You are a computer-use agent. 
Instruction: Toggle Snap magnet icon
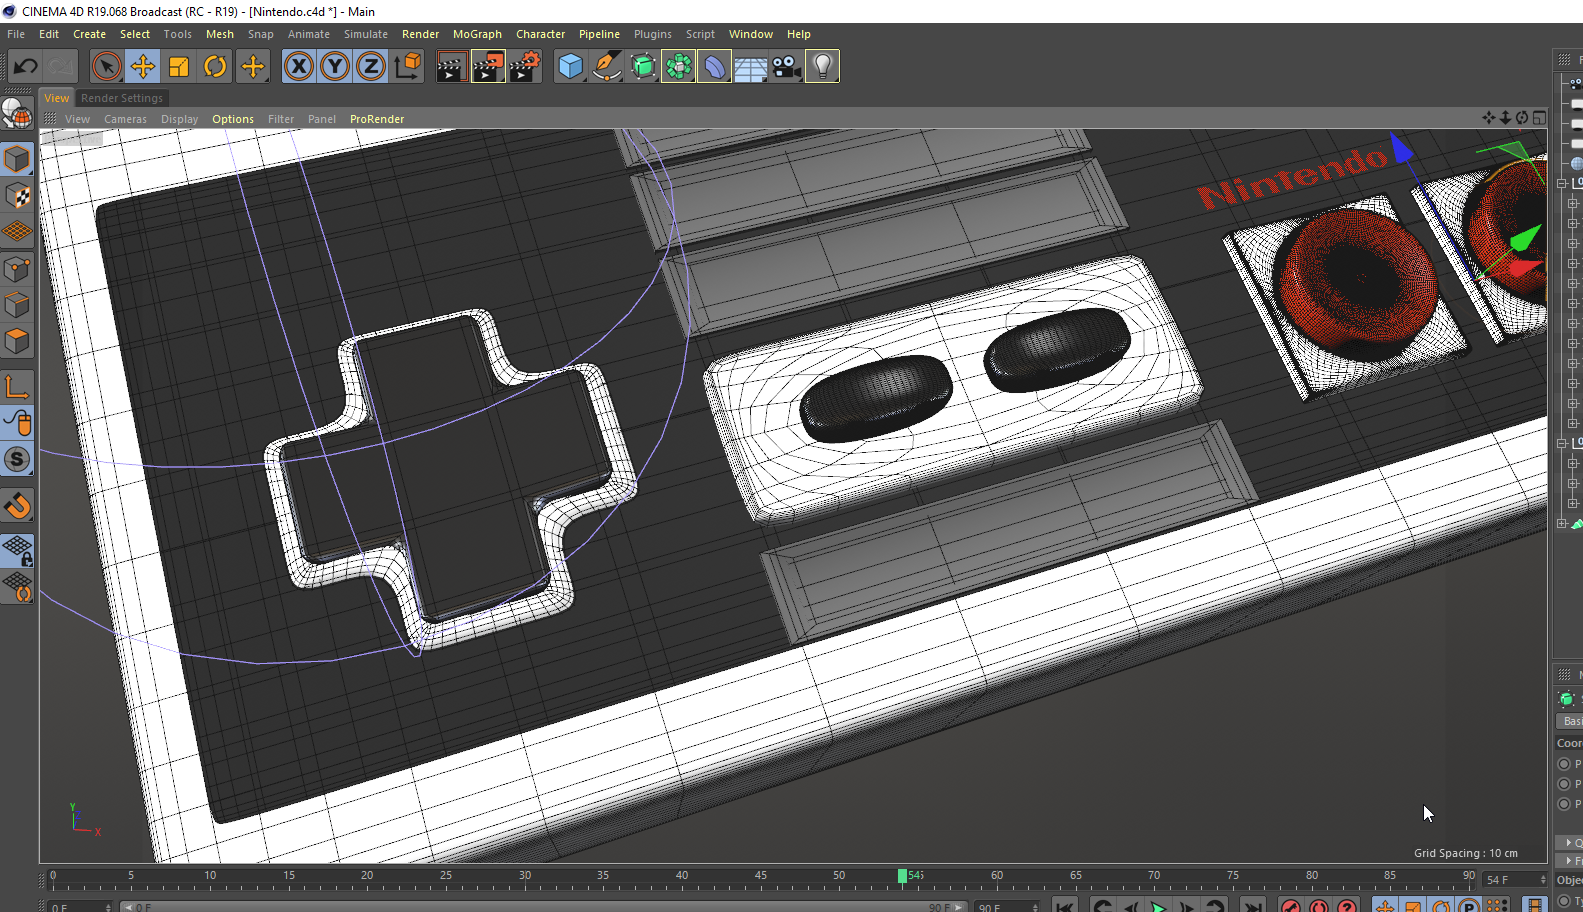click(x=17, y=505)
